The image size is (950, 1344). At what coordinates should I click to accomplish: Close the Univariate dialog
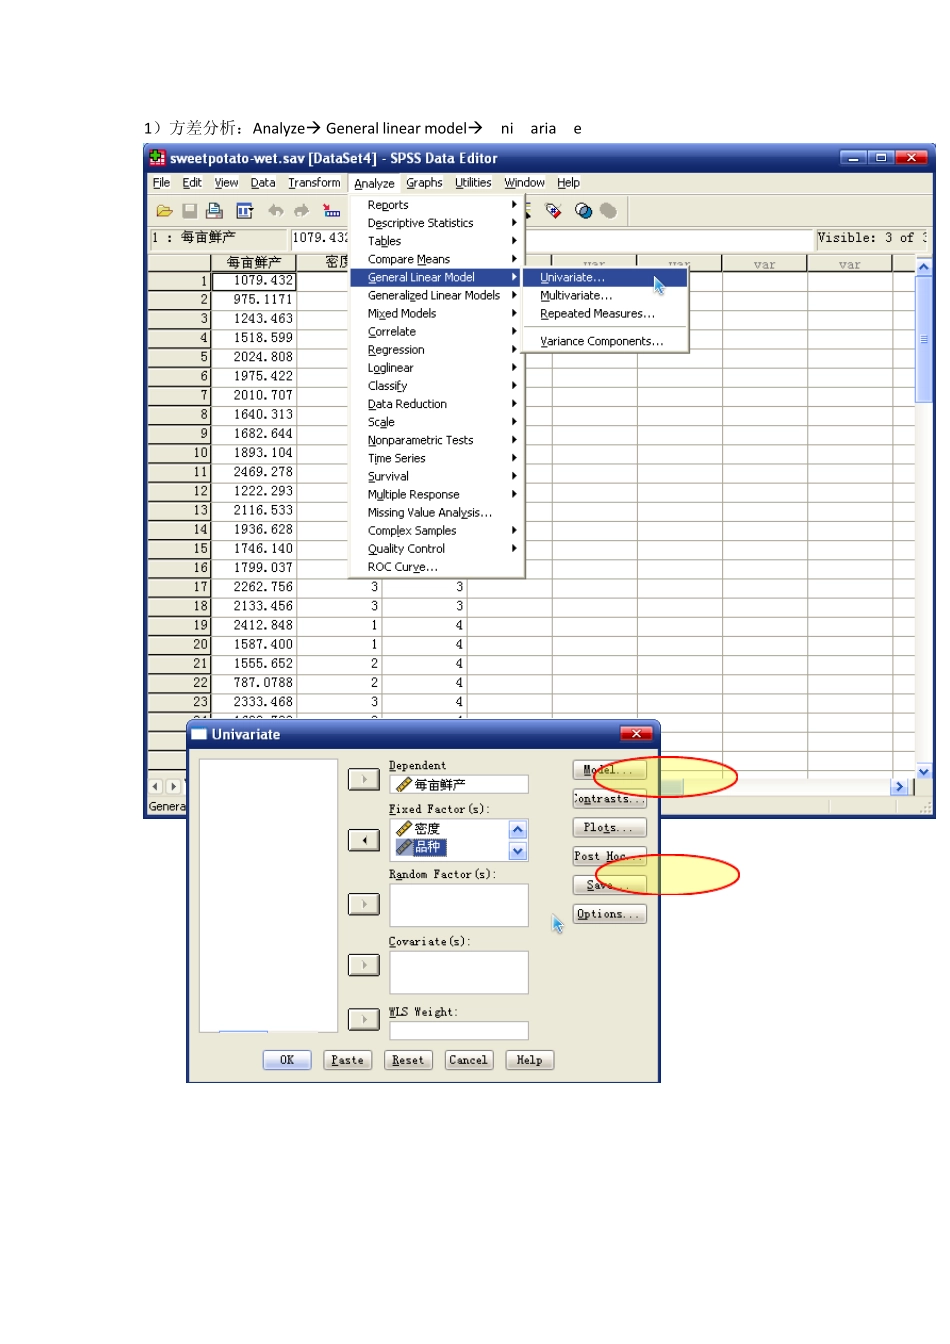click(636, 734)
